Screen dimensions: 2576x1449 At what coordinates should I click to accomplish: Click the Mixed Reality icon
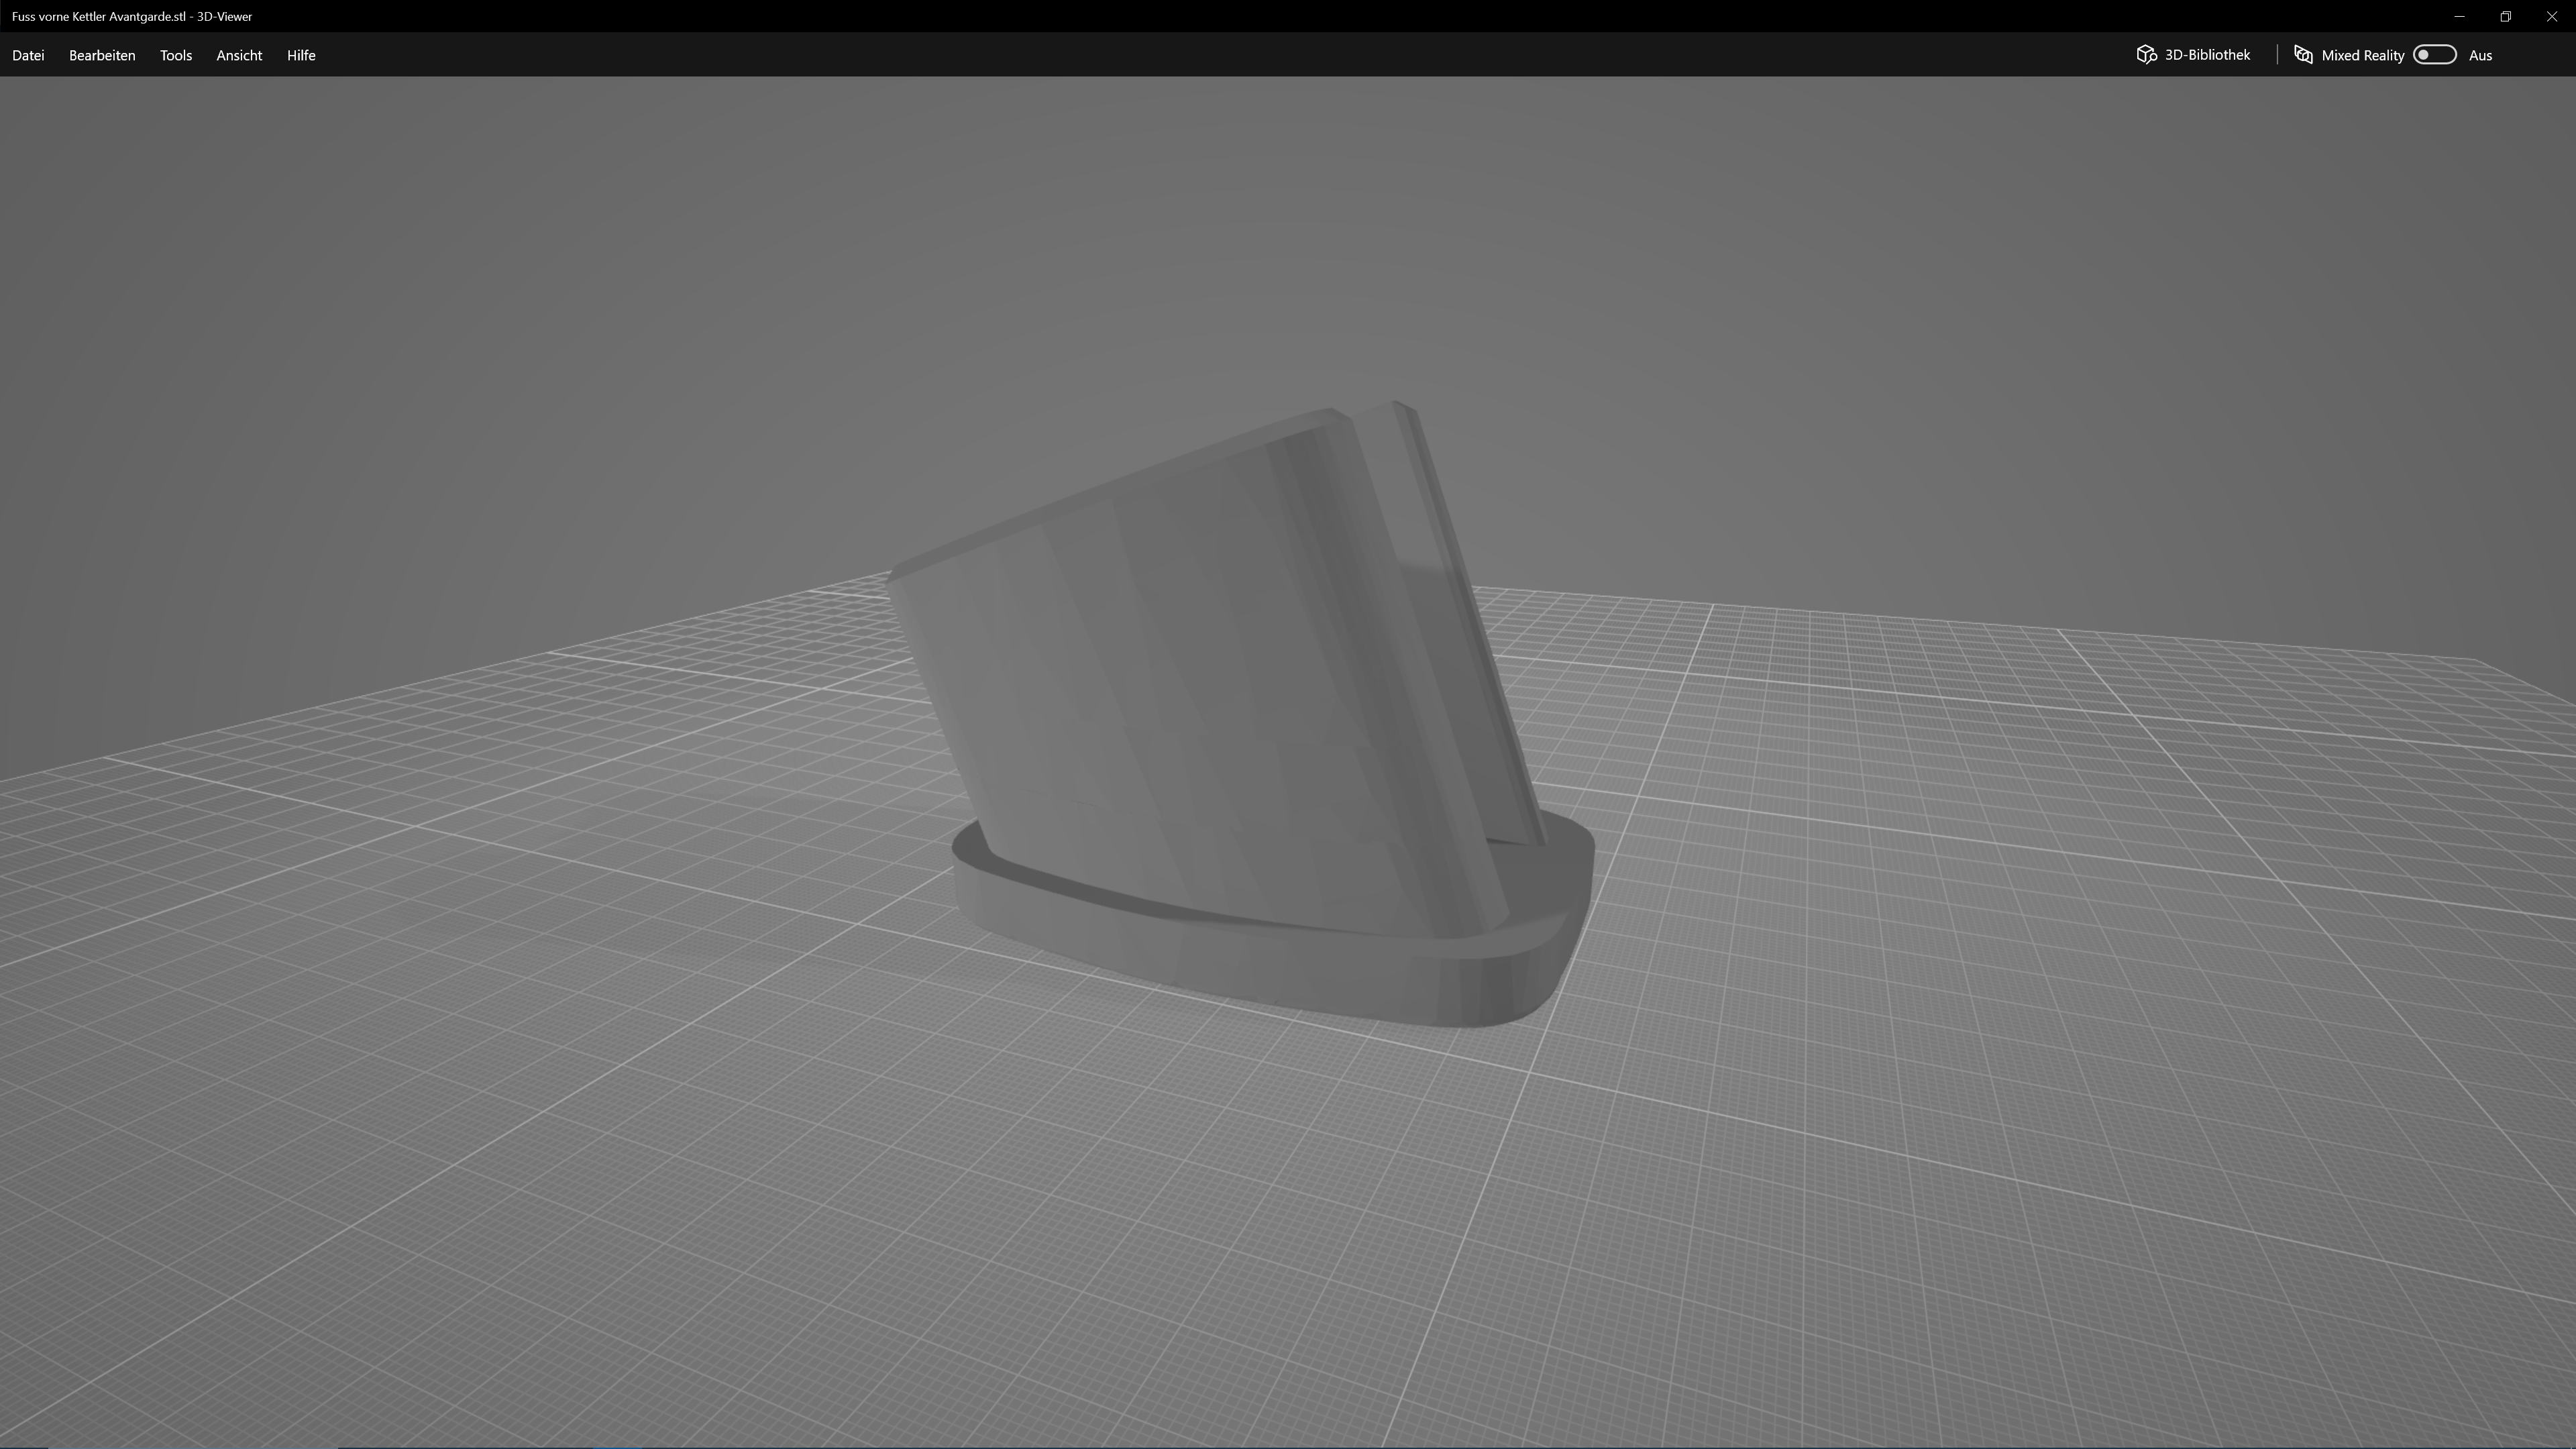[x=2303, y=55]
